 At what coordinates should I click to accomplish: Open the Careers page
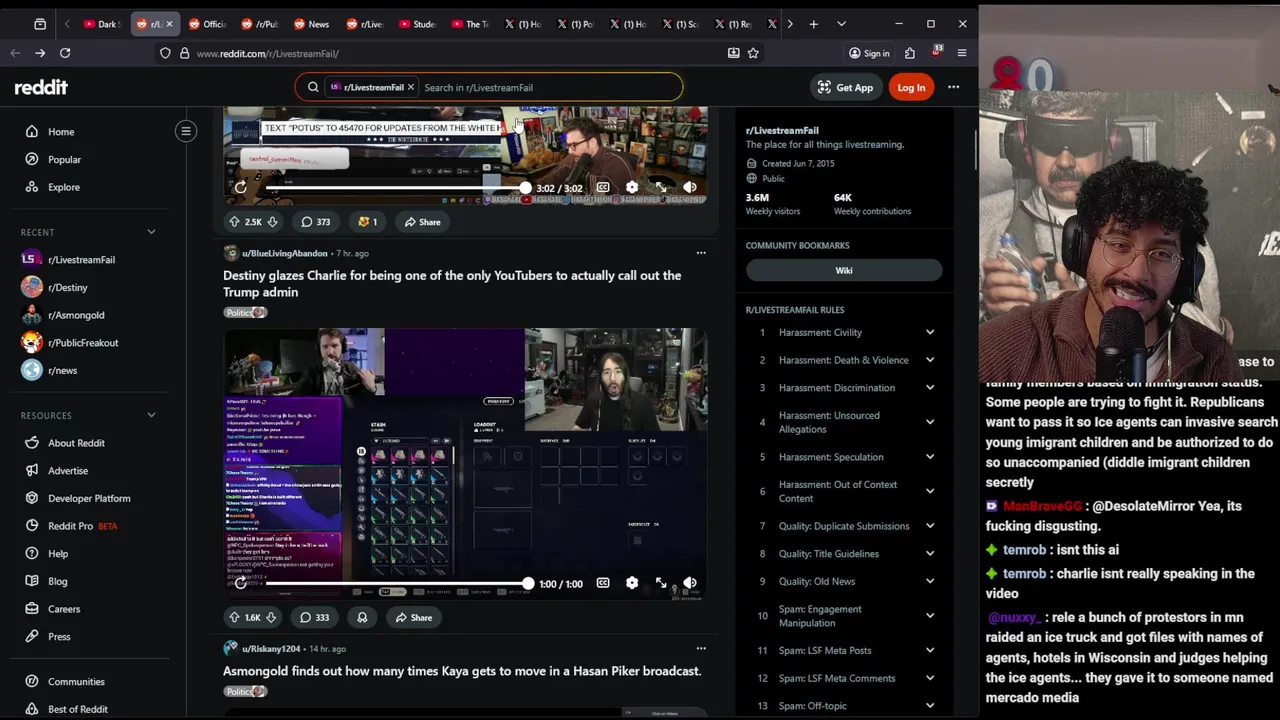[x=64, y=609]
